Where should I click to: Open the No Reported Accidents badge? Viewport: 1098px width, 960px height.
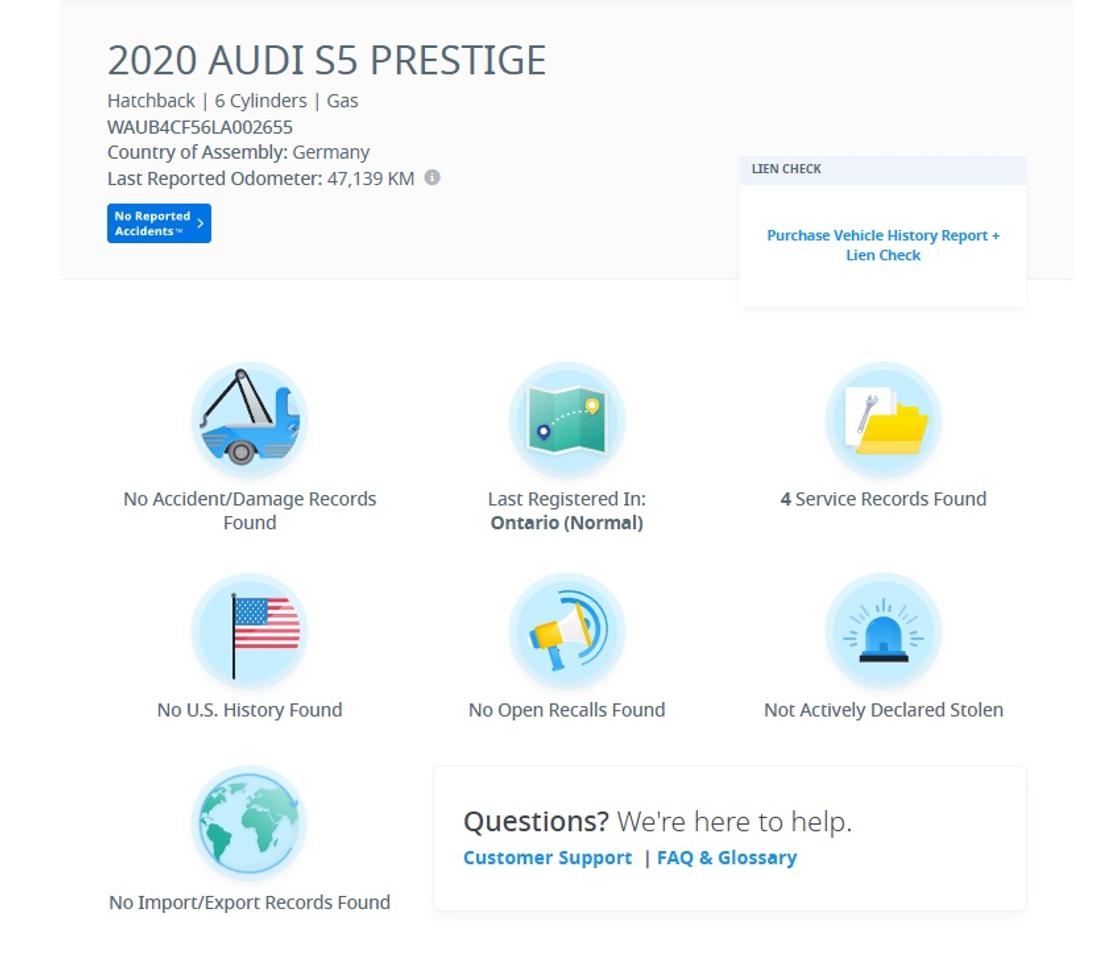pos(159,223)
